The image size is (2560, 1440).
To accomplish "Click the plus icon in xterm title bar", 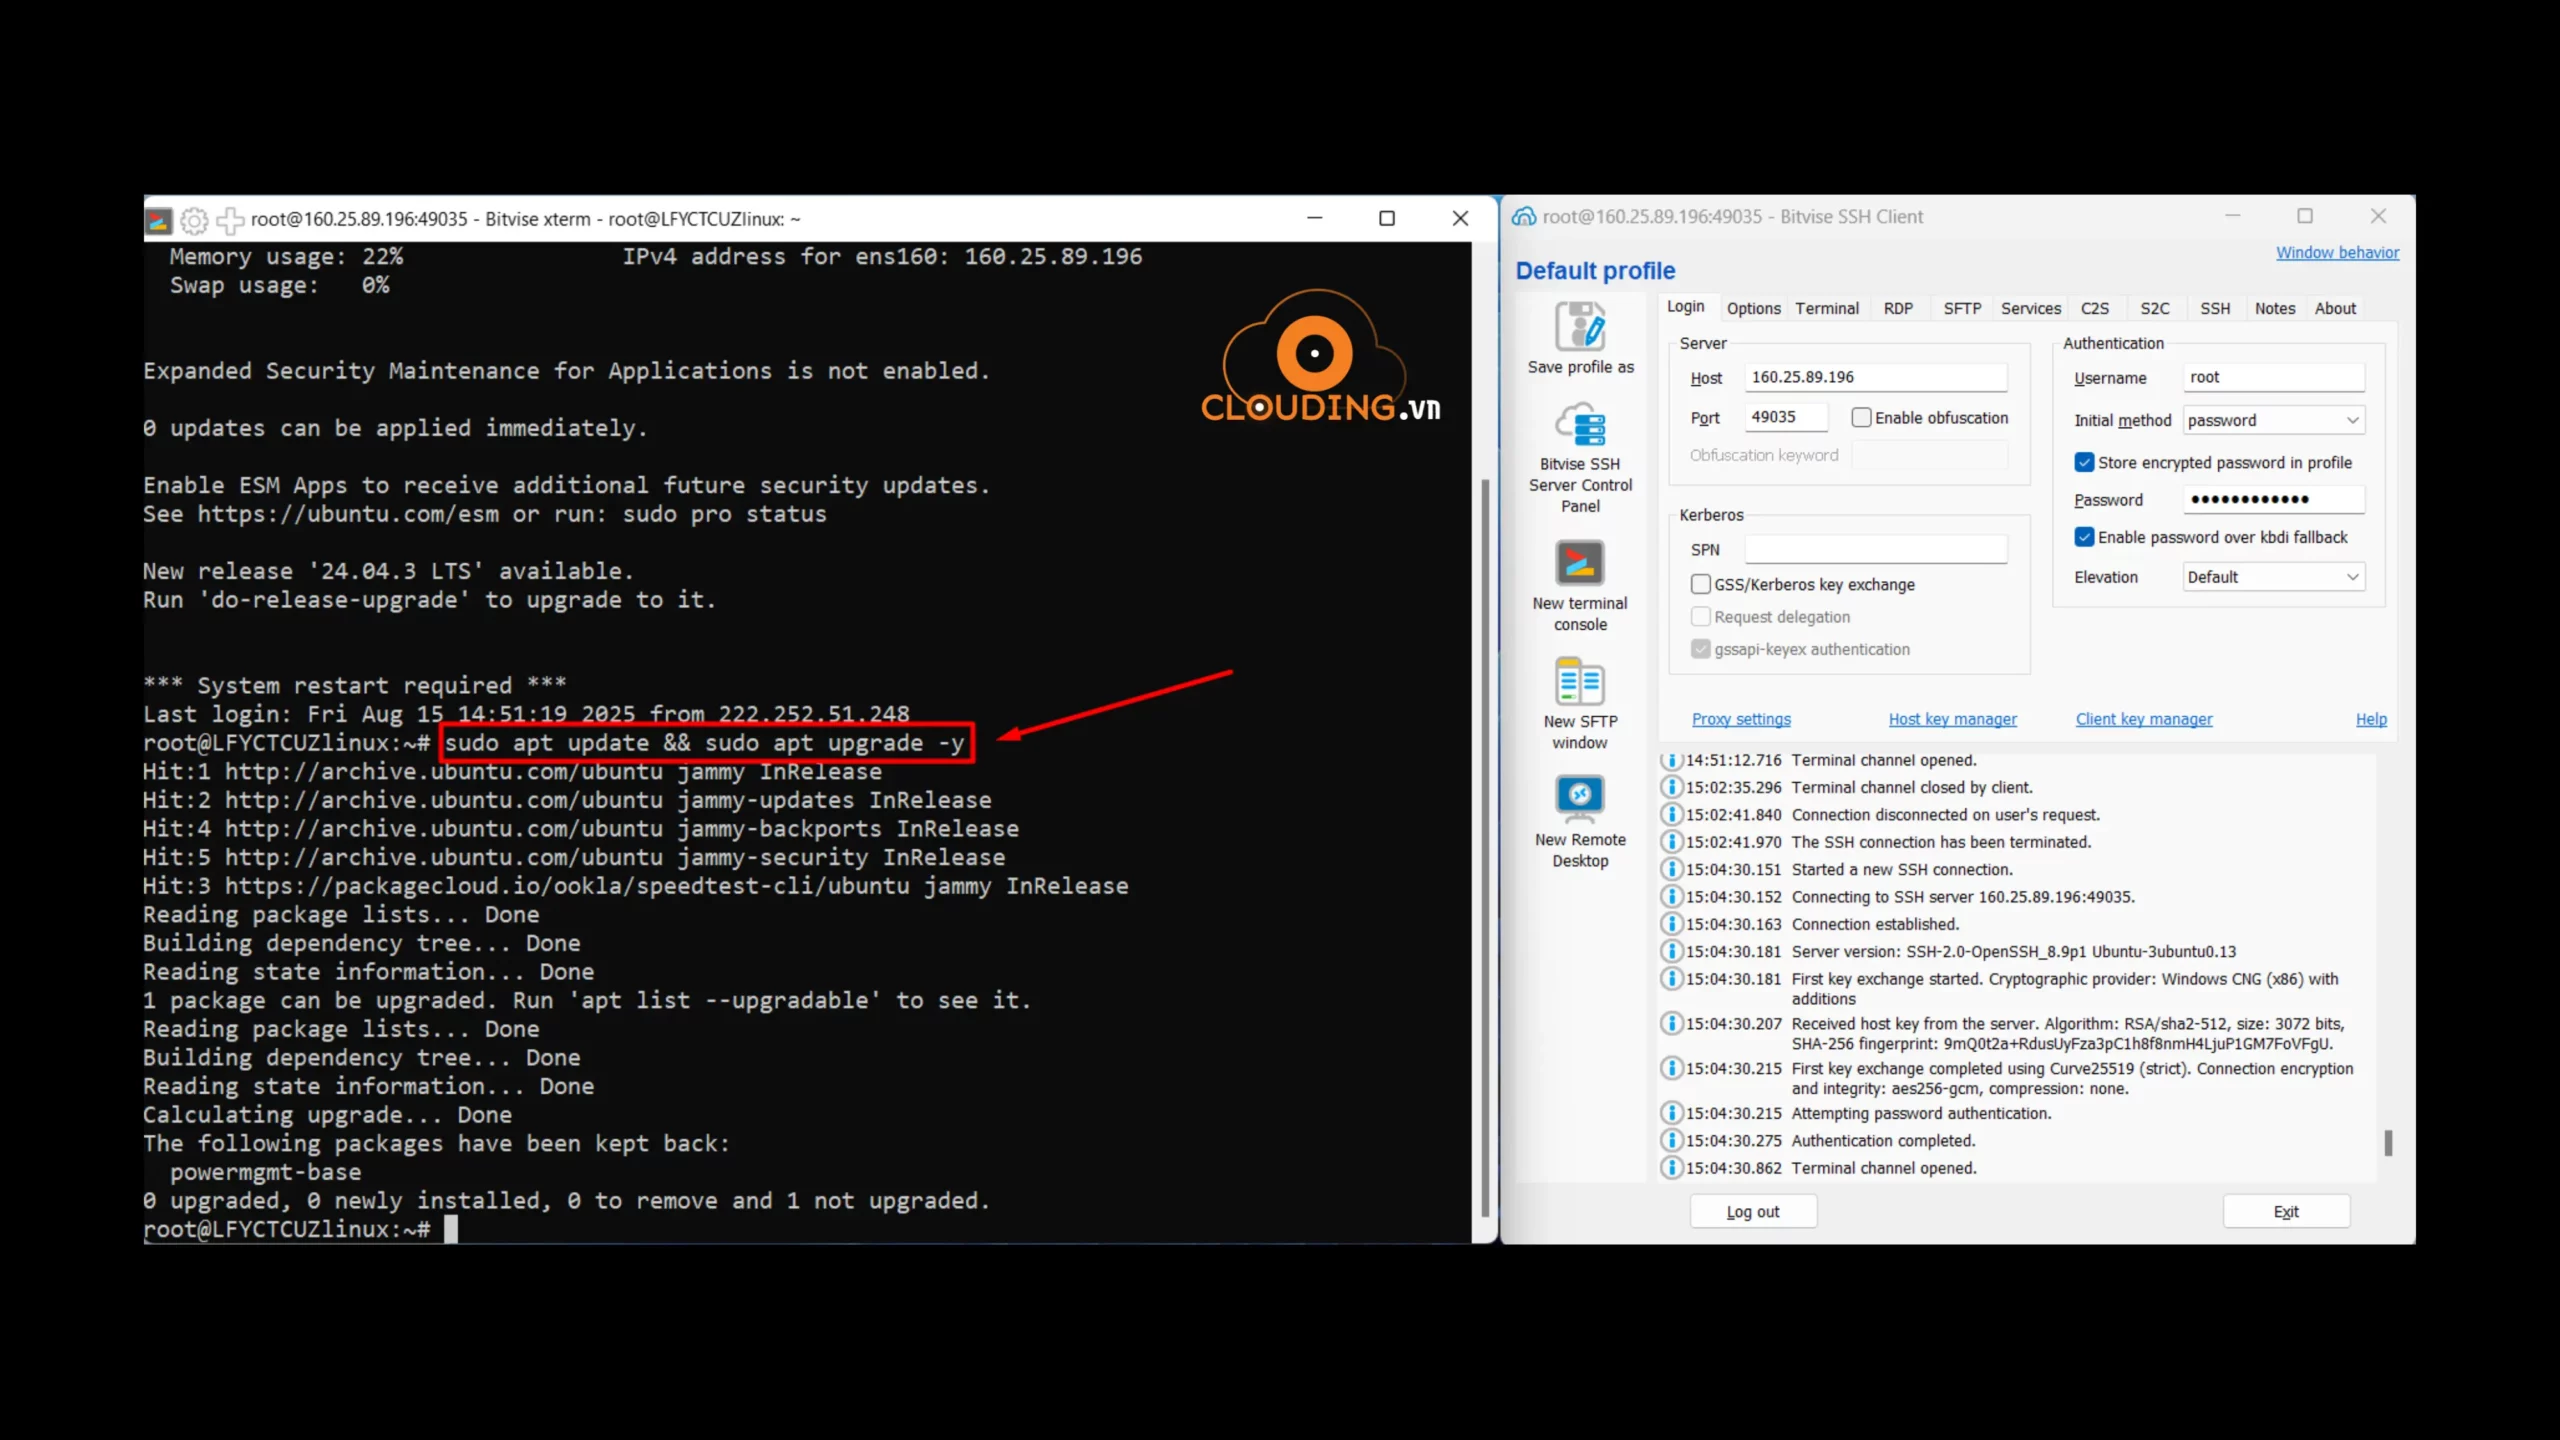I will tap(230, 219).
